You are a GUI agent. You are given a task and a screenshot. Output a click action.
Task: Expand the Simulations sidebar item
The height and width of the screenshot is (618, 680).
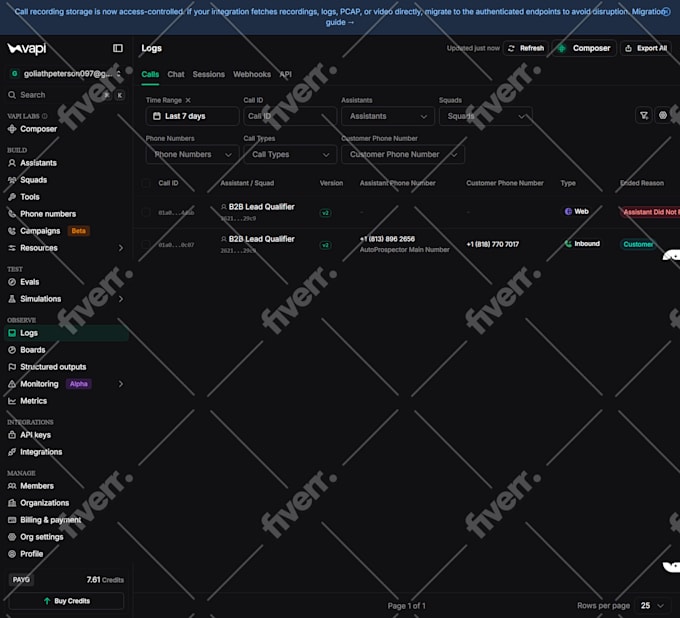[121, 299]
